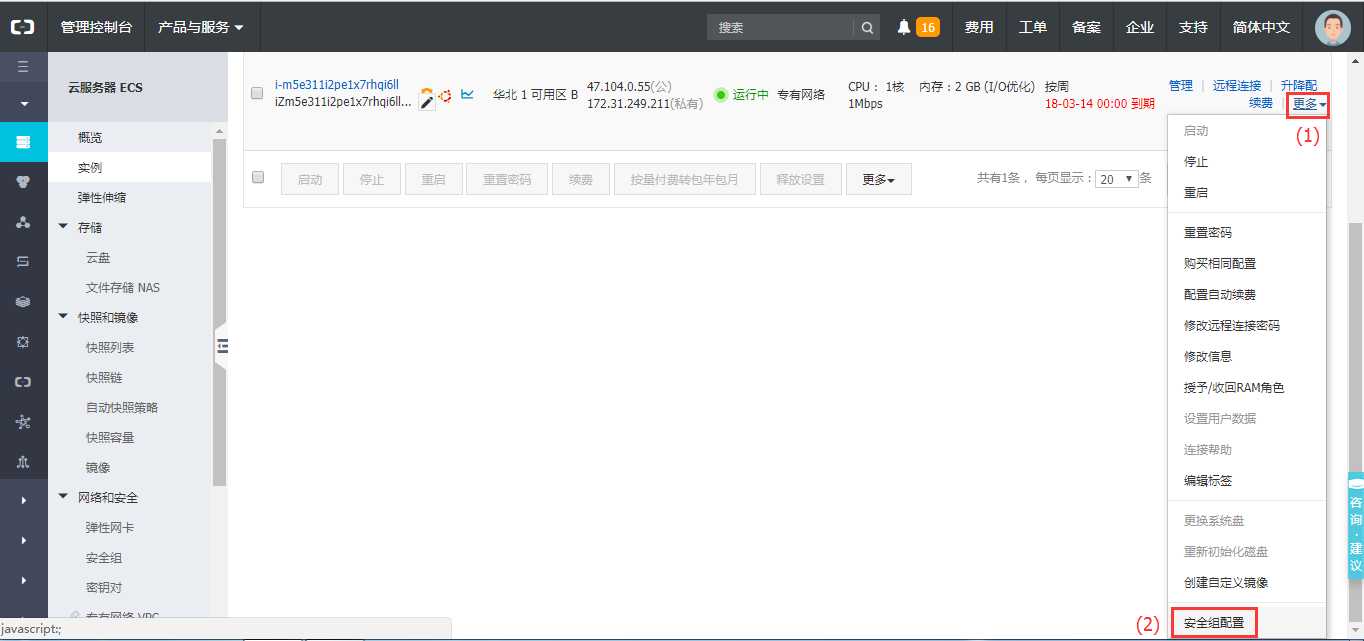Open the user avatar profile menu
This screenshot has width=1364, height=641.
click(1332, 27)
